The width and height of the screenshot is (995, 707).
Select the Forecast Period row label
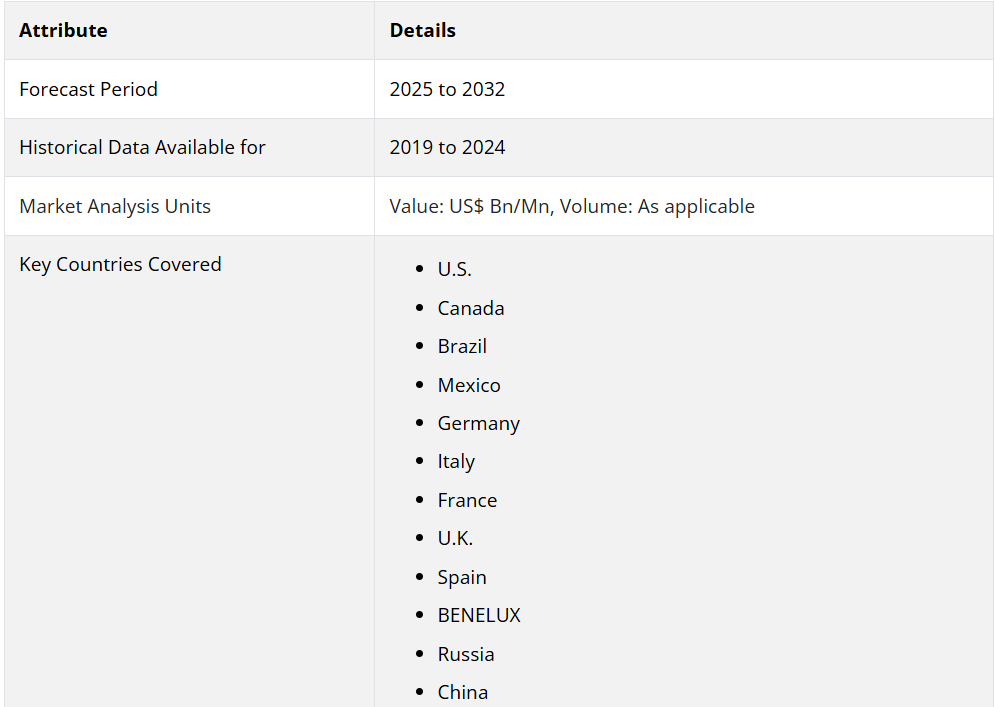click(x=88, y=89)
